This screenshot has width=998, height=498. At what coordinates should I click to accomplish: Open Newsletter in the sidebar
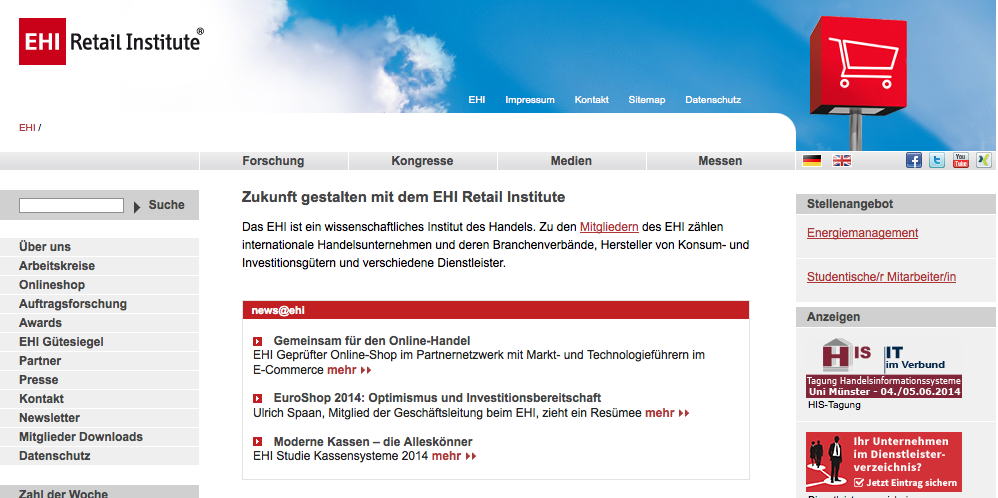[99, 418]
